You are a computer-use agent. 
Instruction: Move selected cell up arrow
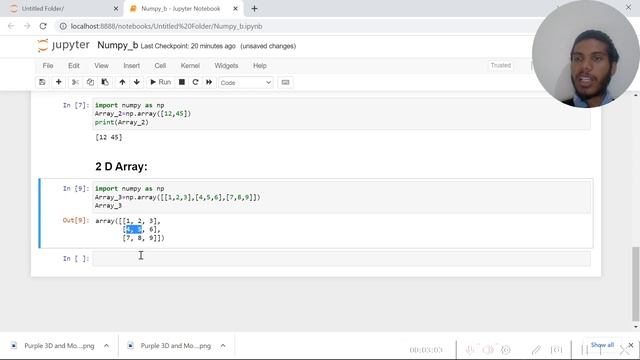122,82
